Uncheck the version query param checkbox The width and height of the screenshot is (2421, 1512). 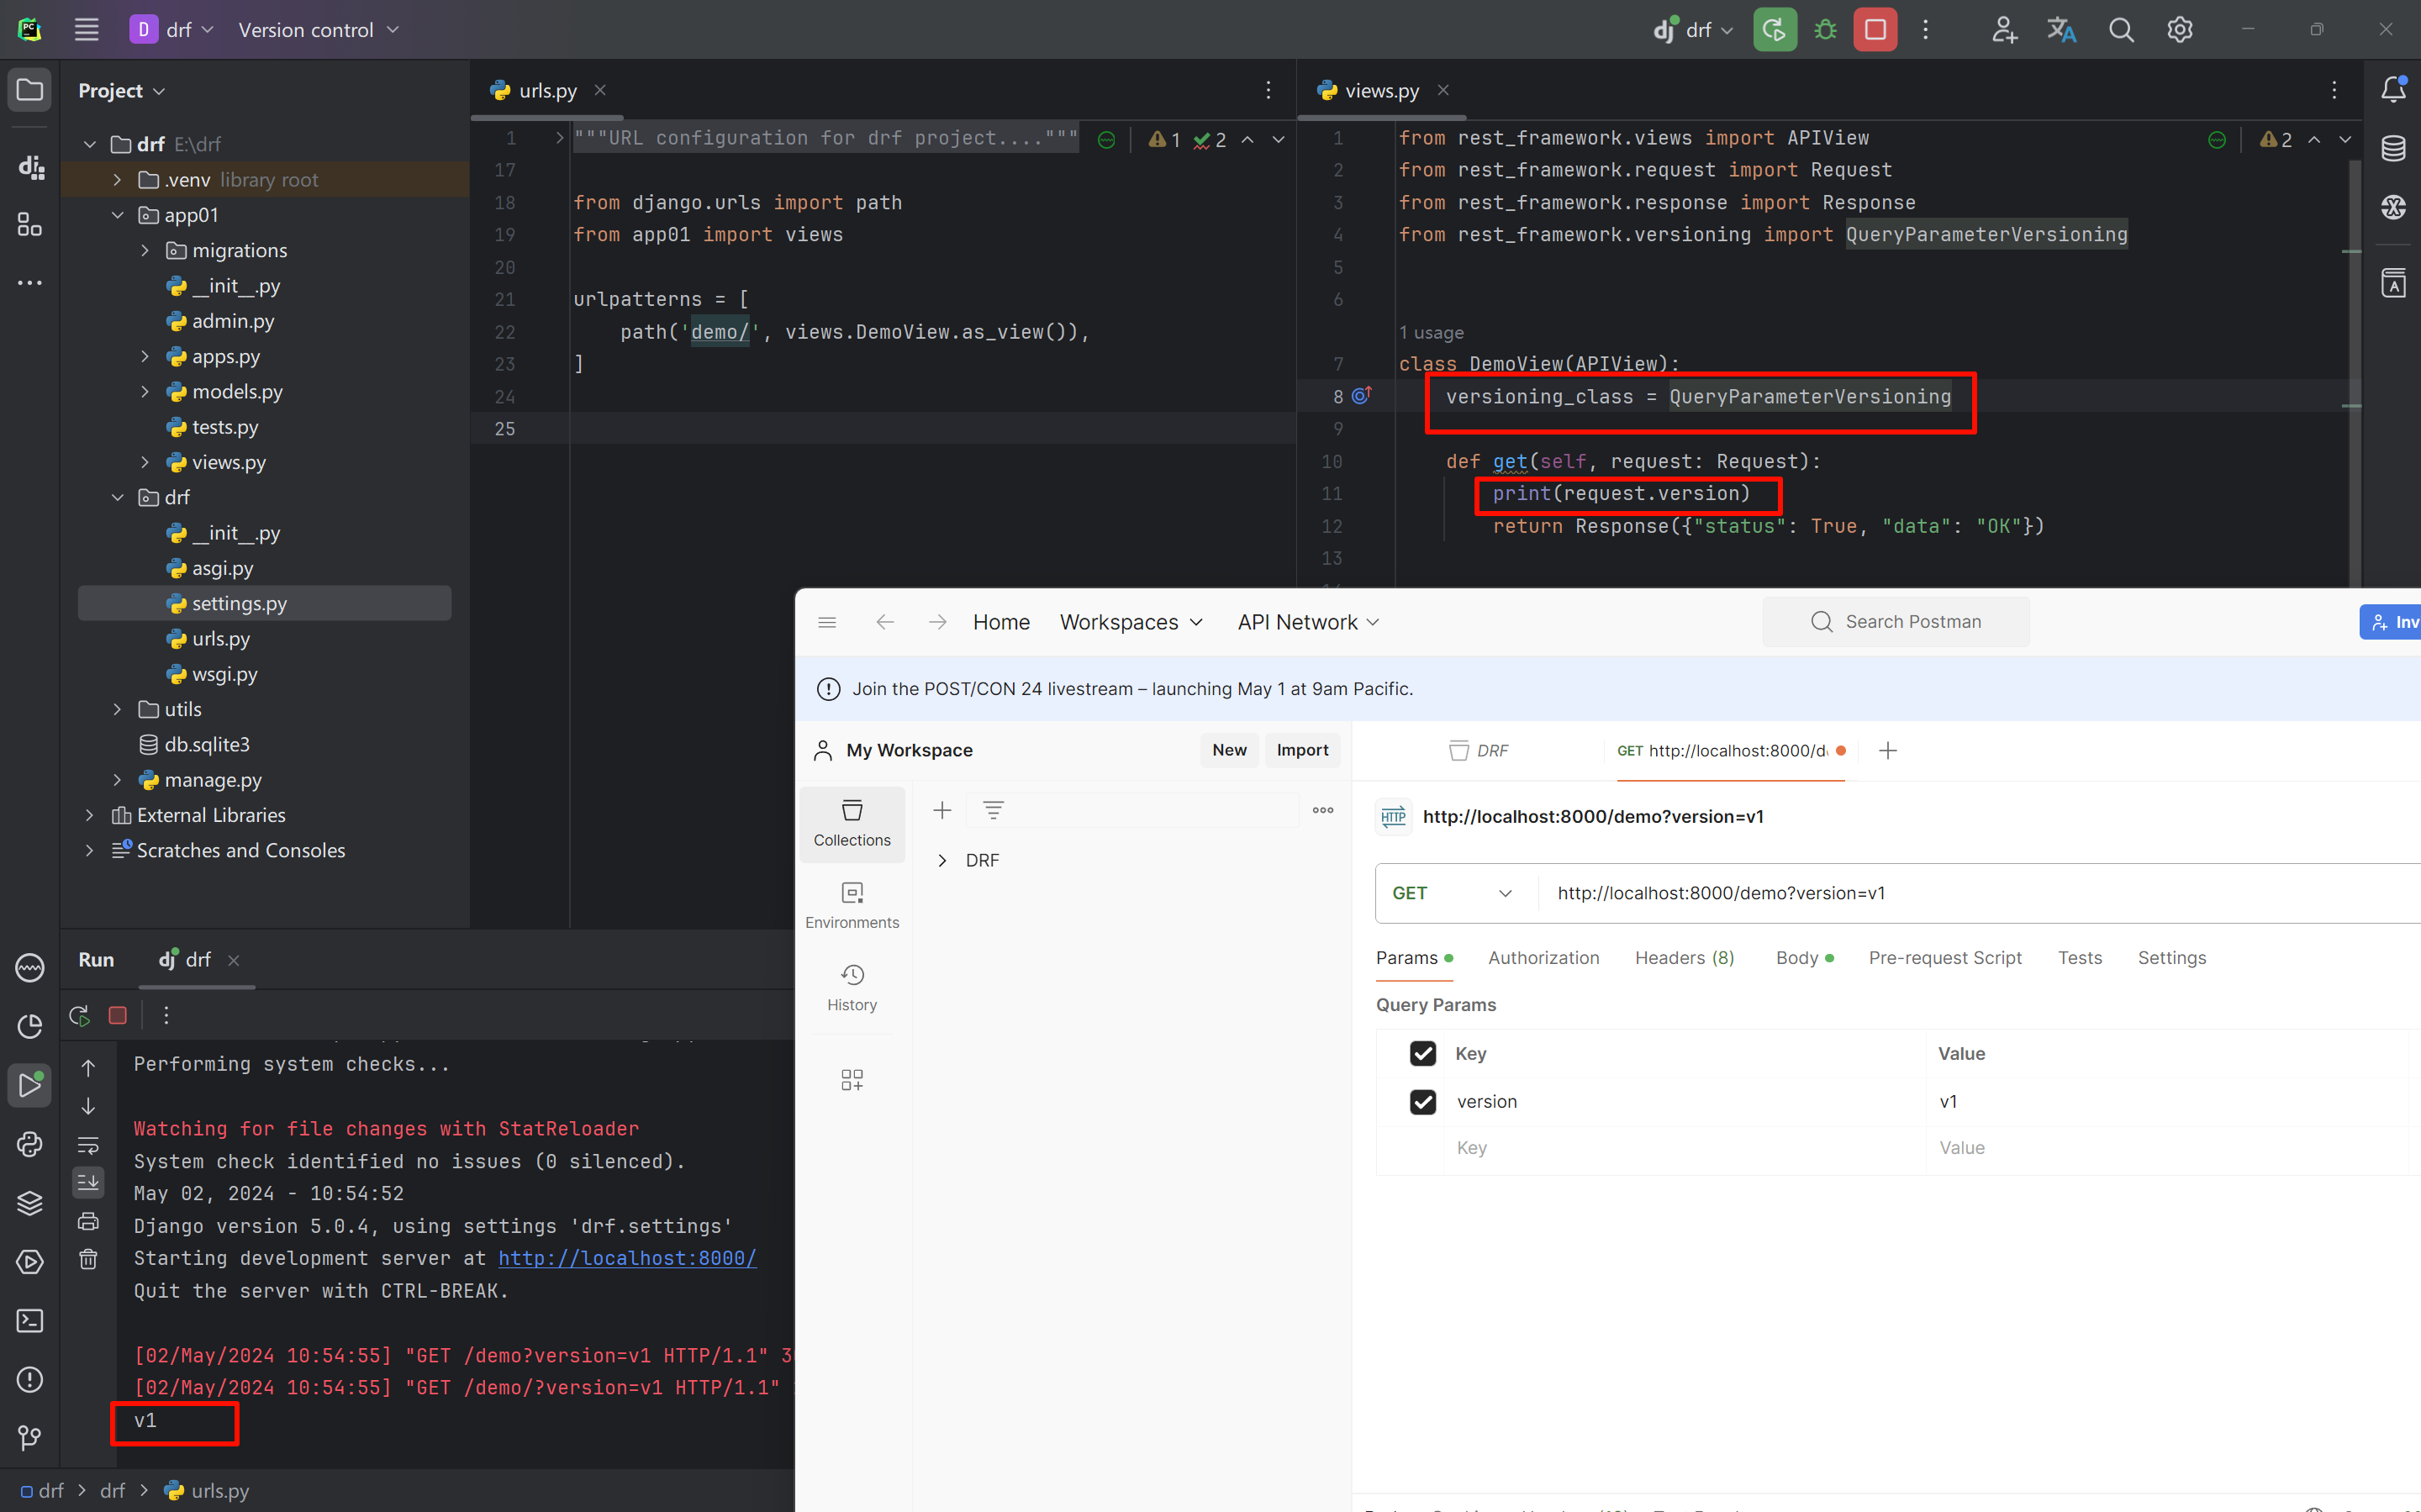(1422, 1101)
